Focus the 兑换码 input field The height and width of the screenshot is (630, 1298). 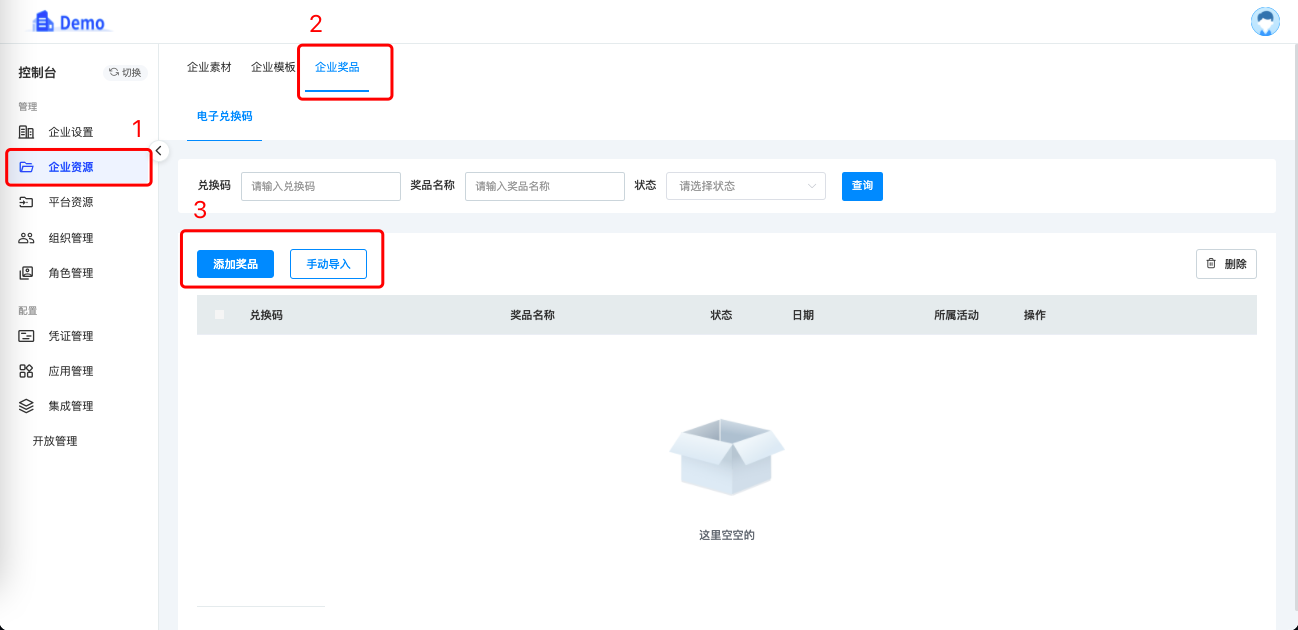320,186
